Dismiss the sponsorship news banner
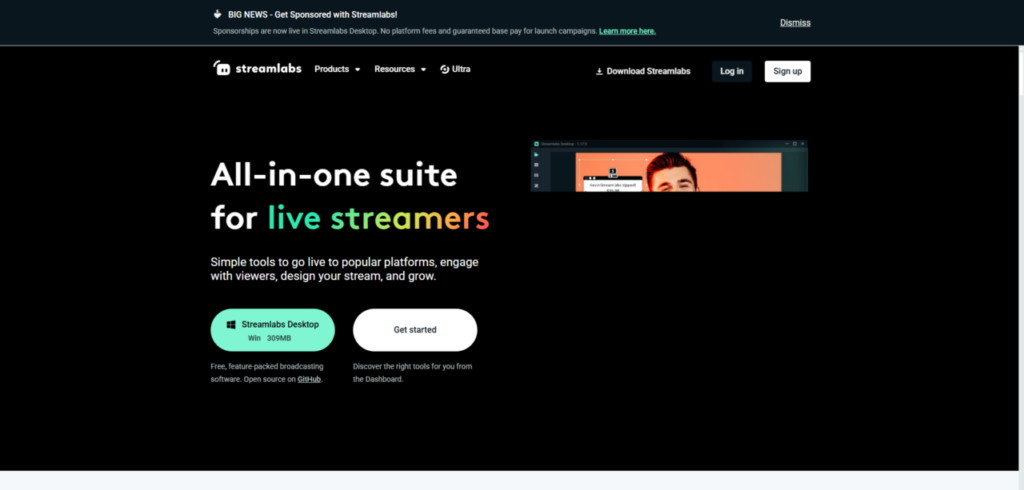 795,23
